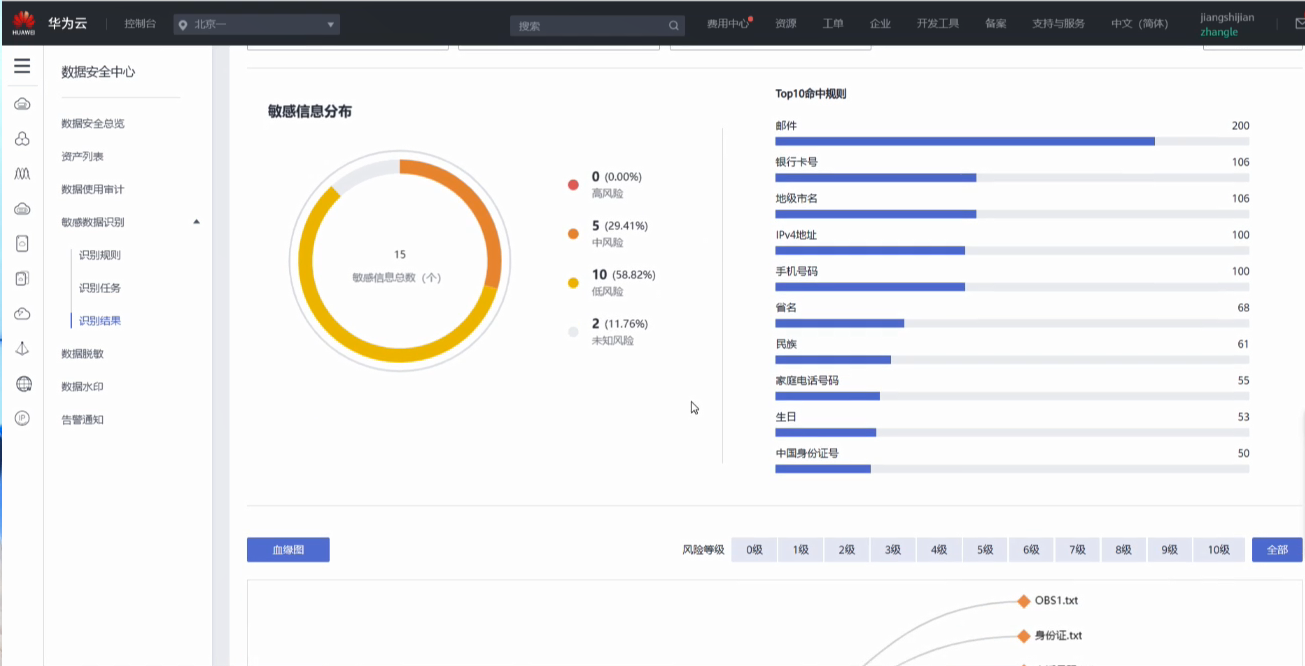Image resolution: width=1305 pixels, height=666 pixels.
Task: Switch language via 中文(简体)
Action: [1139, 24]
